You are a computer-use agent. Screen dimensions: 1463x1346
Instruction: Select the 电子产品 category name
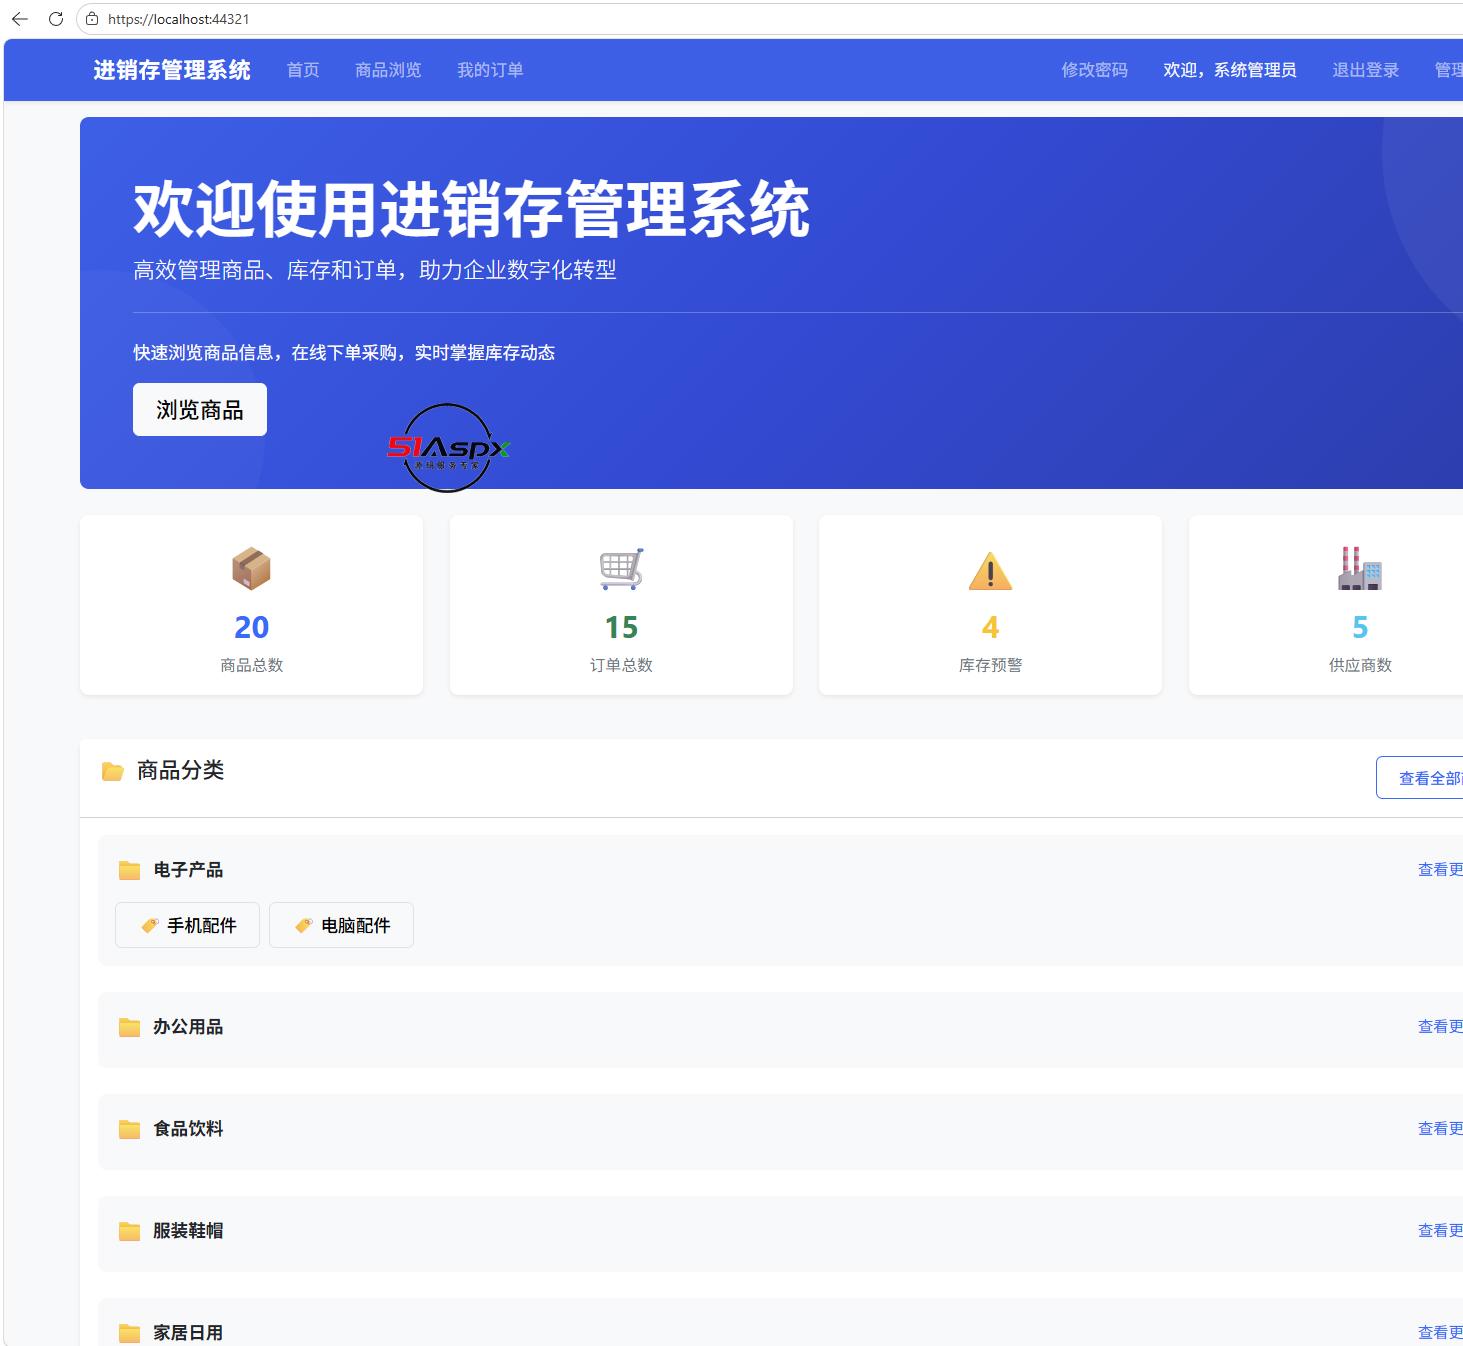[x=188, y=870]
